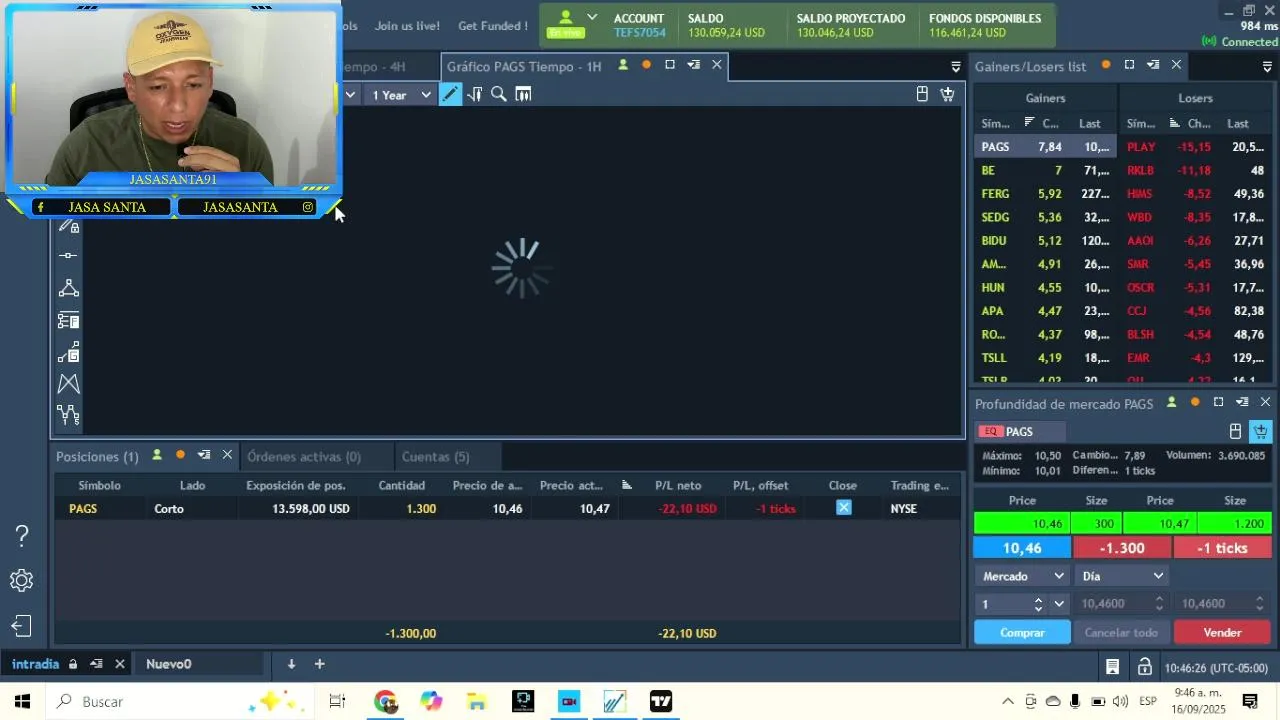
Task: Expand the account selector dropdown arrow
Action: (592, 17)
